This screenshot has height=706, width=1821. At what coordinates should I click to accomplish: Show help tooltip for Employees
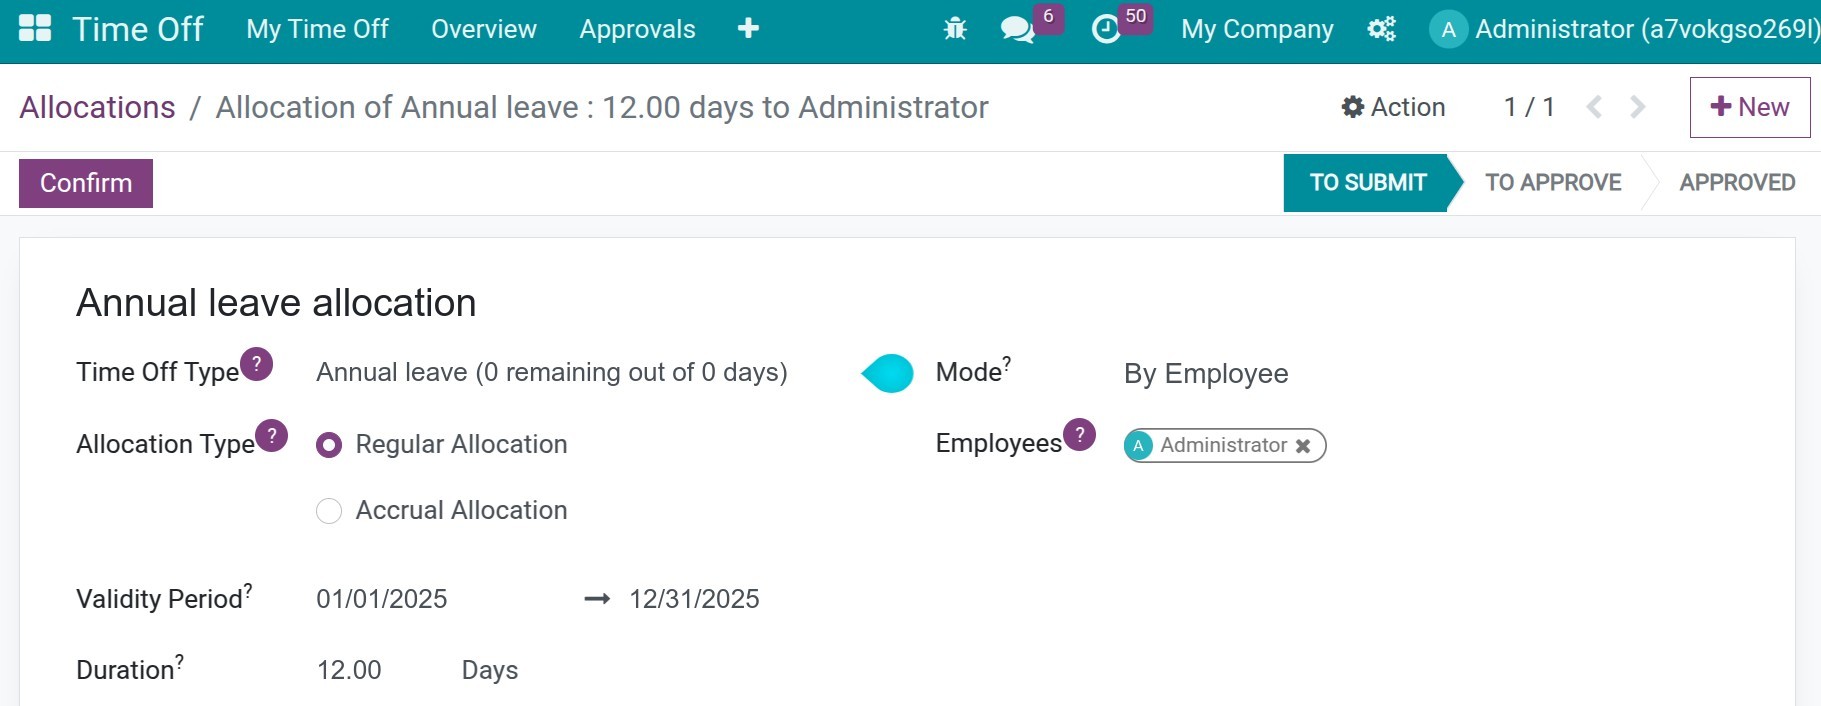[1080, 435]
